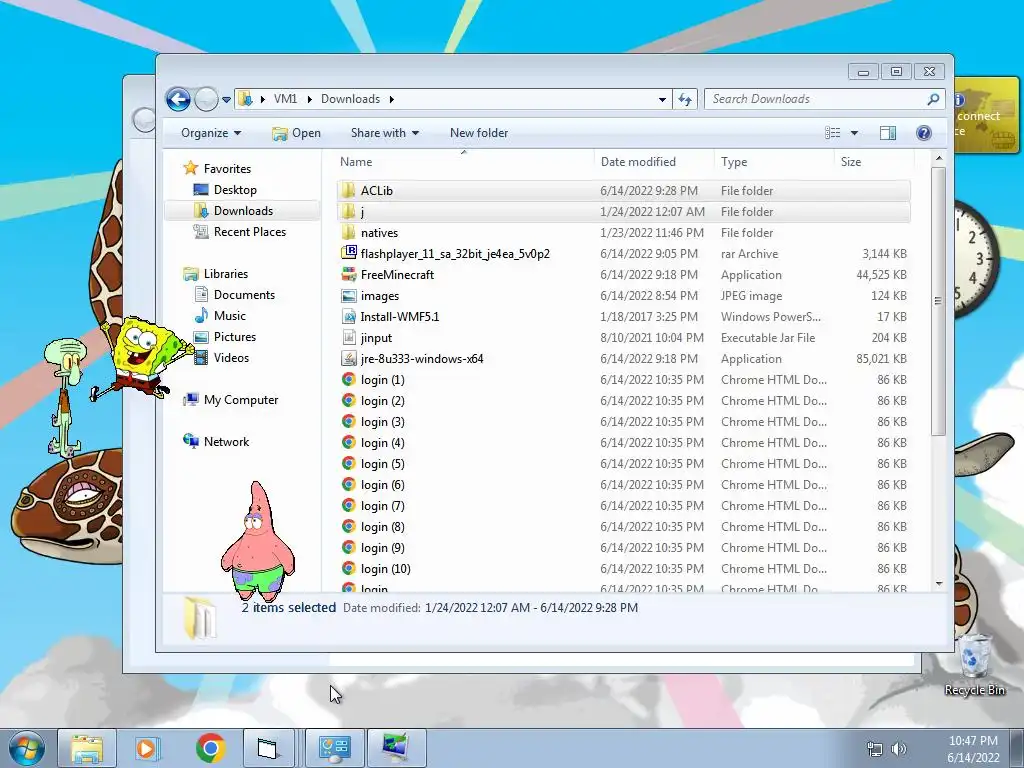Open the Windows Start menu orb
The height and width of the screenshot is (768, 1024).
coord(27,748)
